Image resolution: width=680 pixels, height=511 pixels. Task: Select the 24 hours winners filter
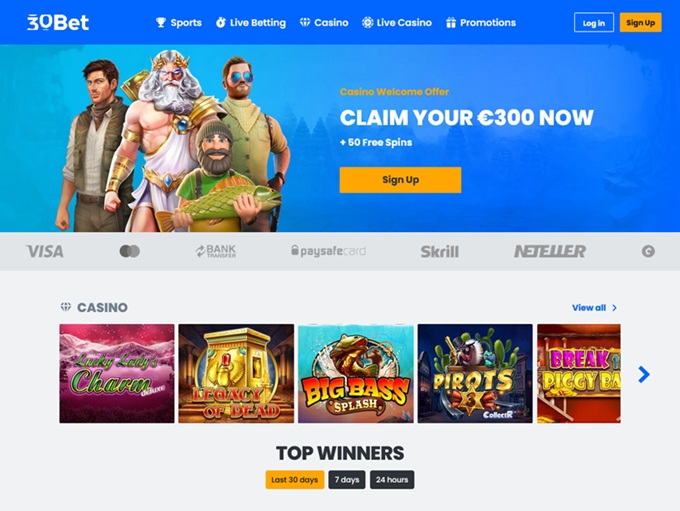pos(392,480)
